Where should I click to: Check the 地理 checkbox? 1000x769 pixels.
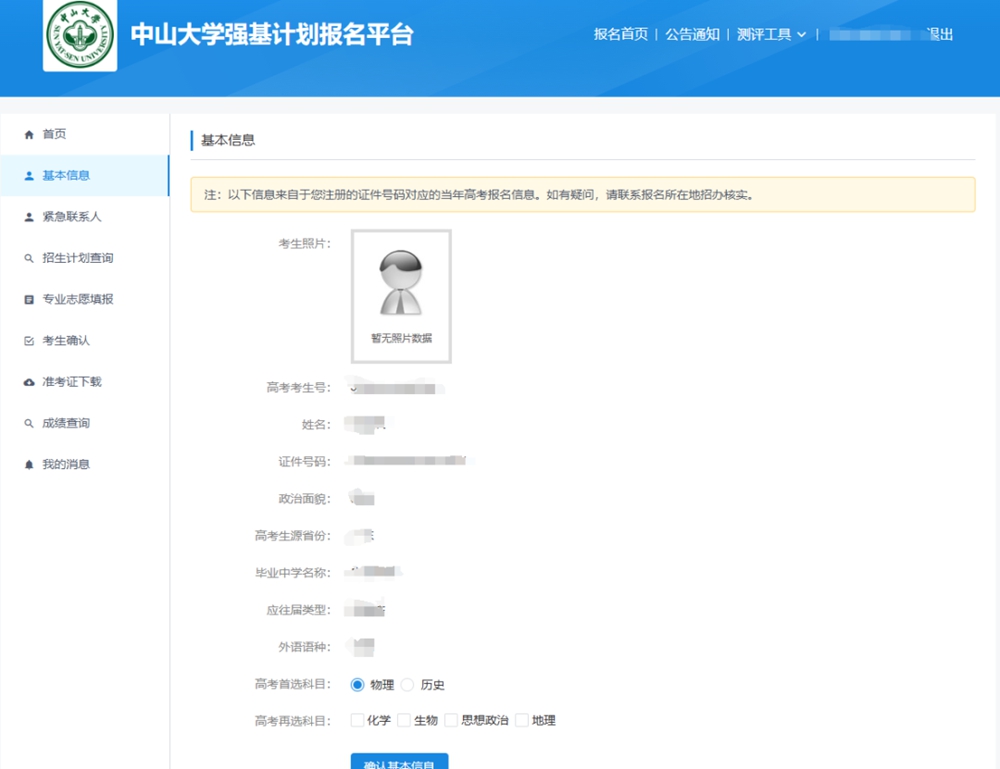pyautogui.click(x=521, y=720)
